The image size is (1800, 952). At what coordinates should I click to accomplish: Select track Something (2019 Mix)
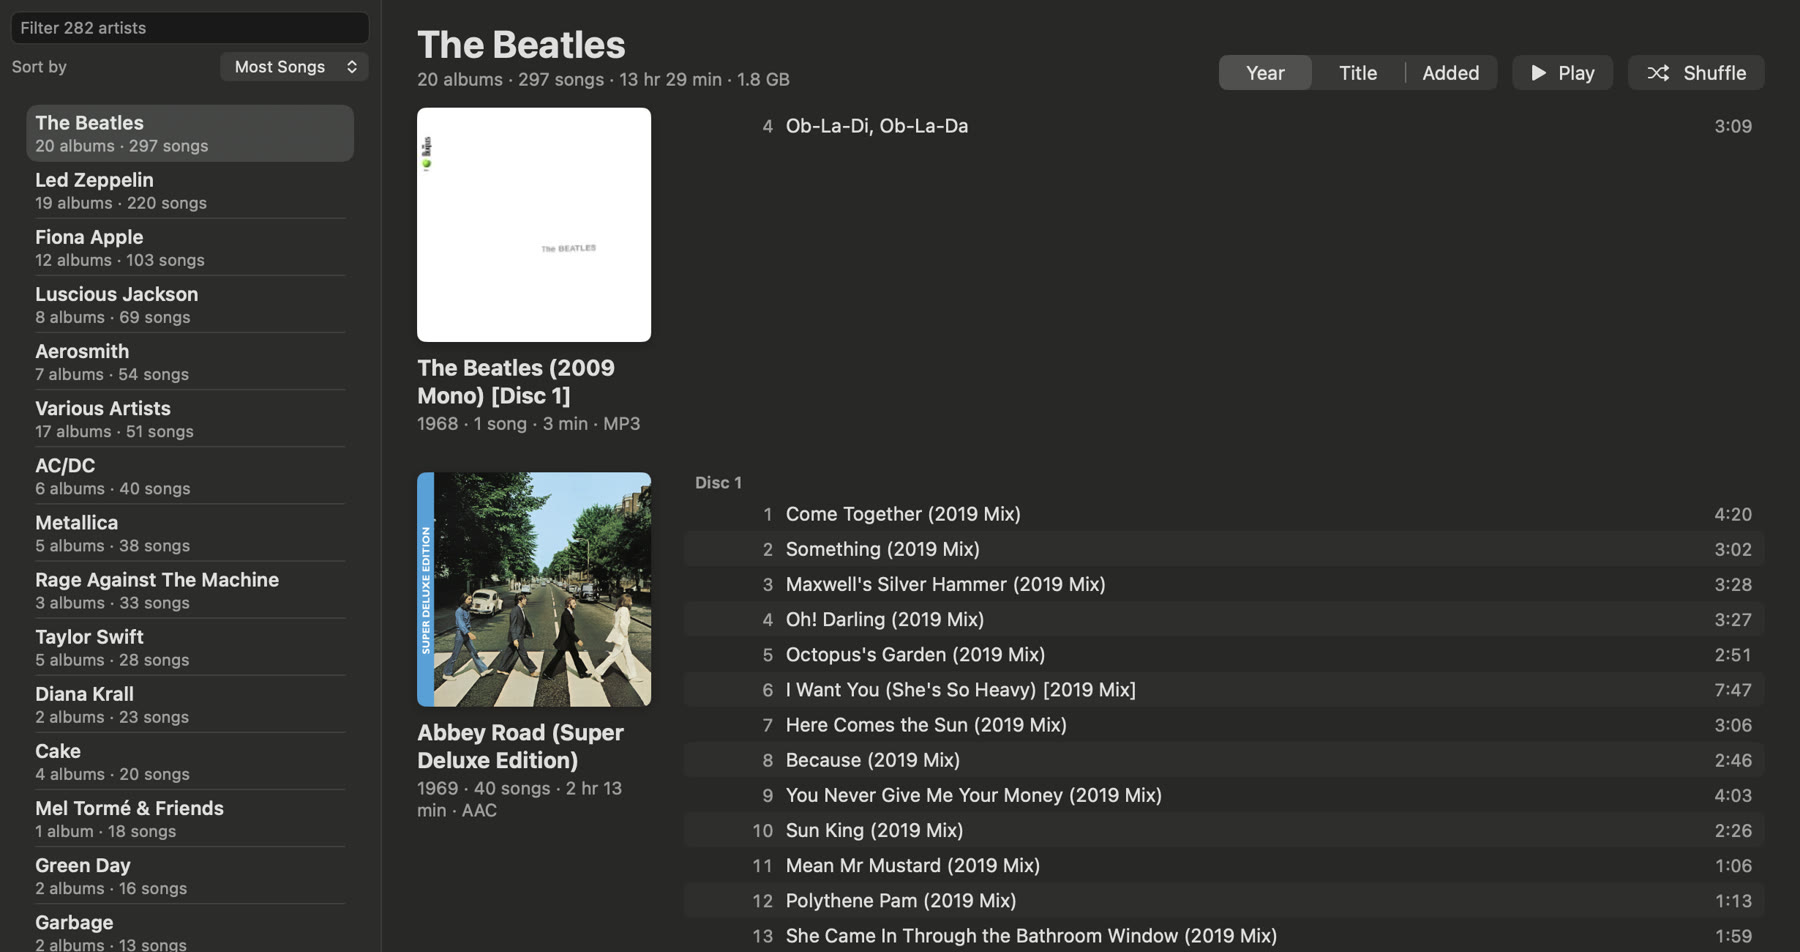[1224, 549]
